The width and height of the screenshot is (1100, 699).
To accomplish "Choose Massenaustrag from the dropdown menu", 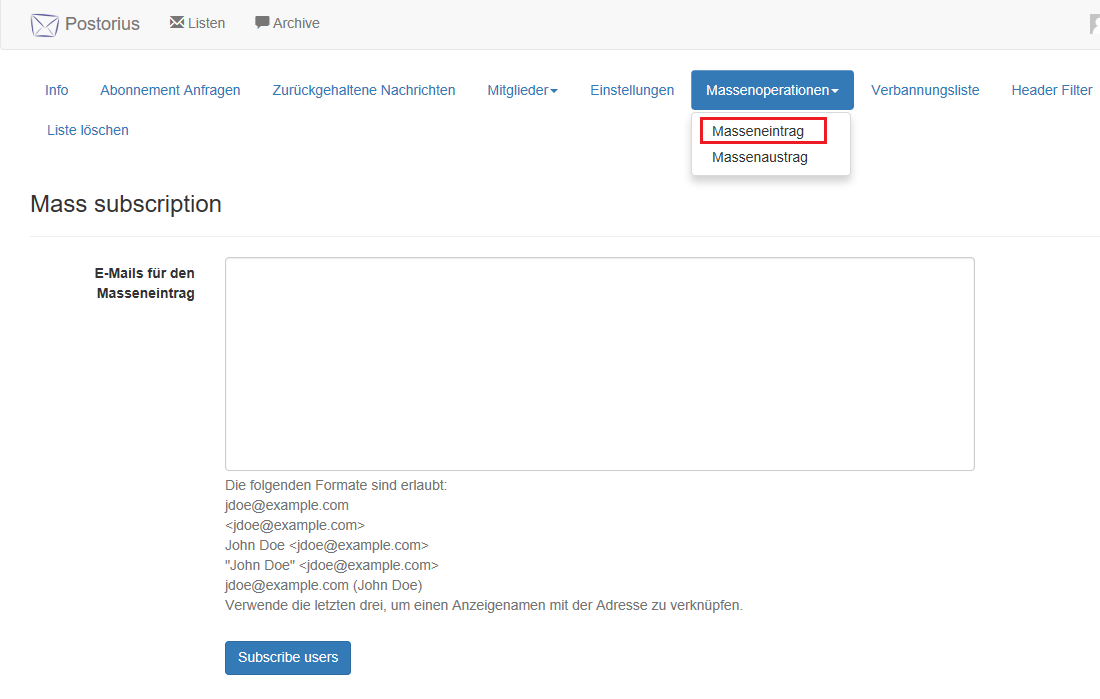I will point(760,157).
